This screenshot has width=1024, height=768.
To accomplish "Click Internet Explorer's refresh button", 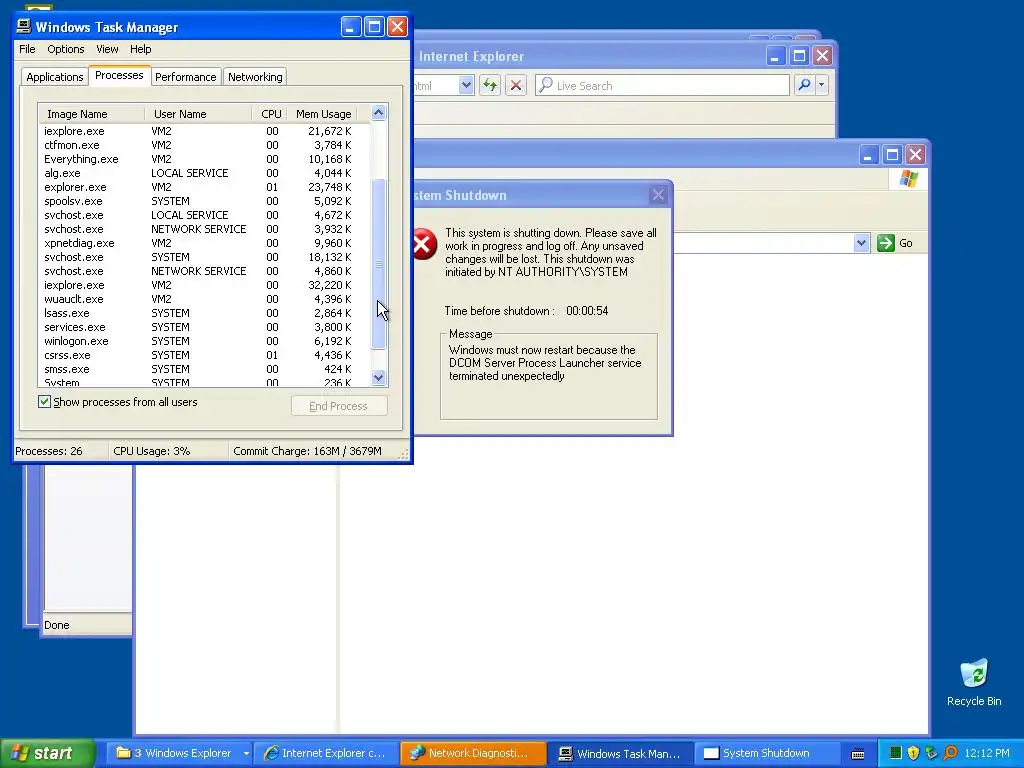I will tap(490, 85).
